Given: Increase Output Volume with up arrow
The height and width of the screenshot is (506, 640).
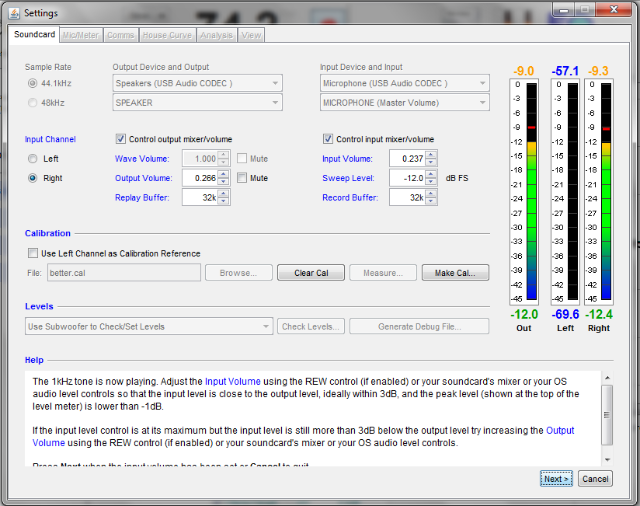Looking at the screenshot, I should pyautogui.click(x=223, y=174).
